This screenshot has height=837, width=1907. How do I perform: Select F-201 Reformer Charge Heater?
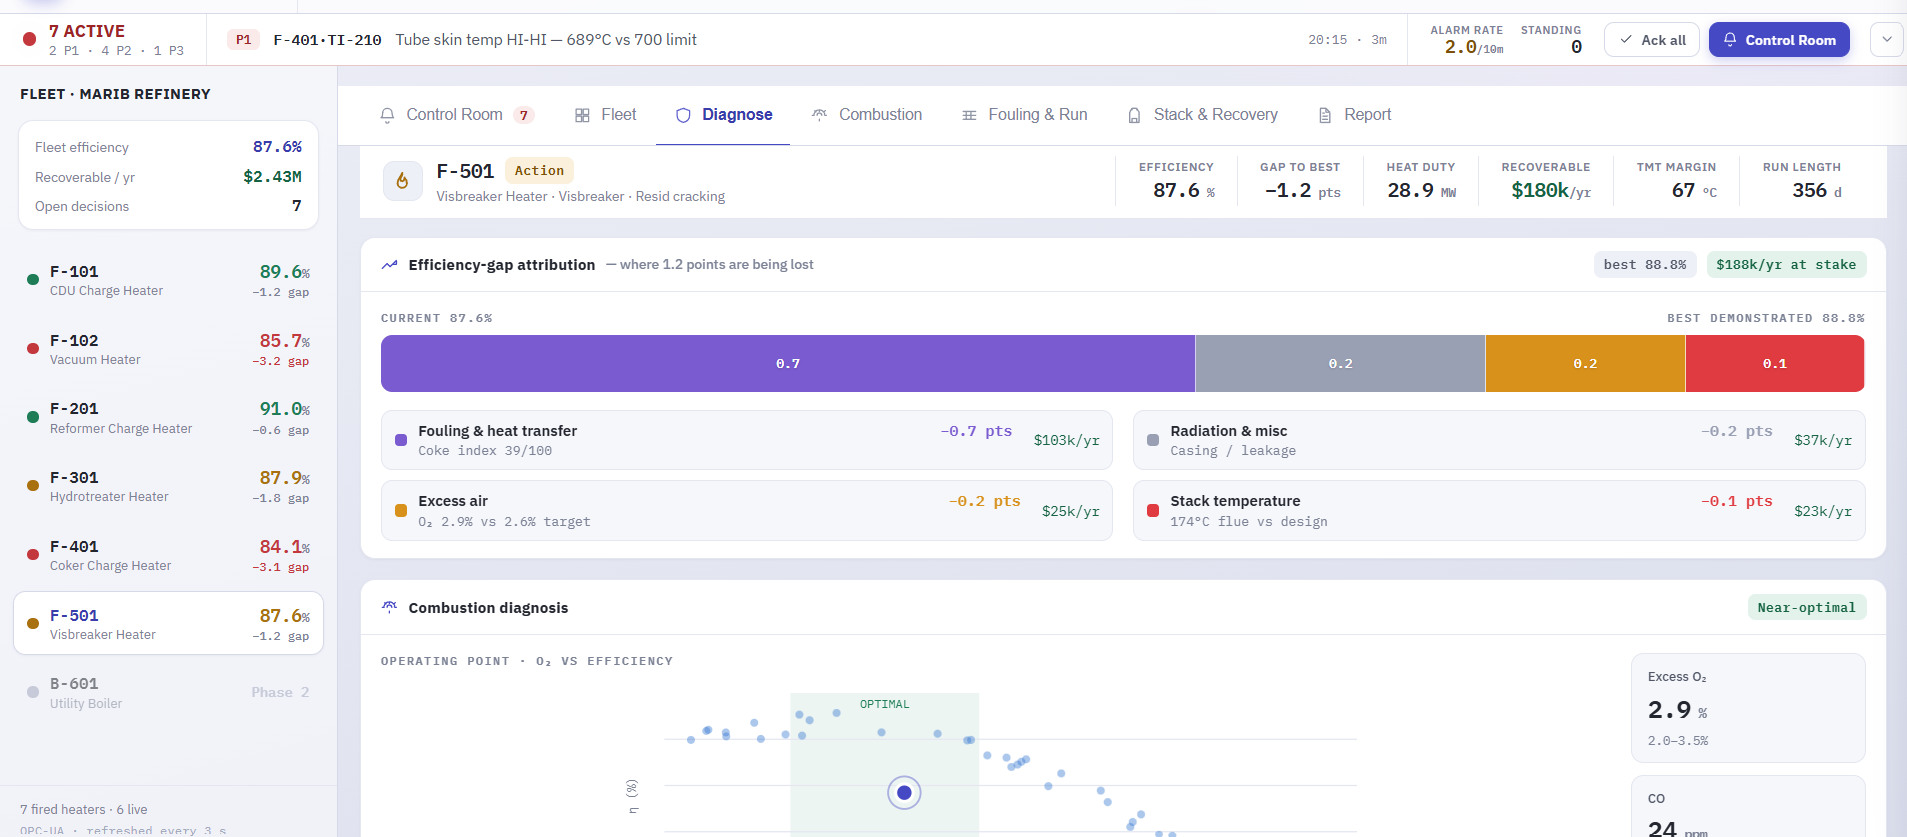168,418
